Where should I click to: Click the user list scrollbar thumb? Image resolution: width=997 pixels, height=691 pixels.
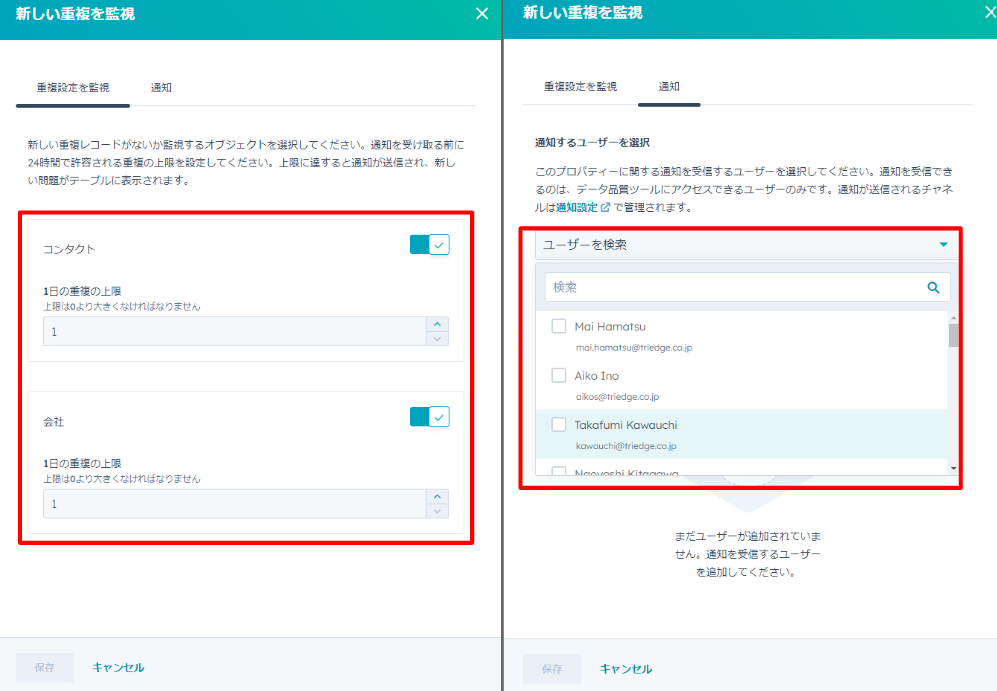[953, 336]
